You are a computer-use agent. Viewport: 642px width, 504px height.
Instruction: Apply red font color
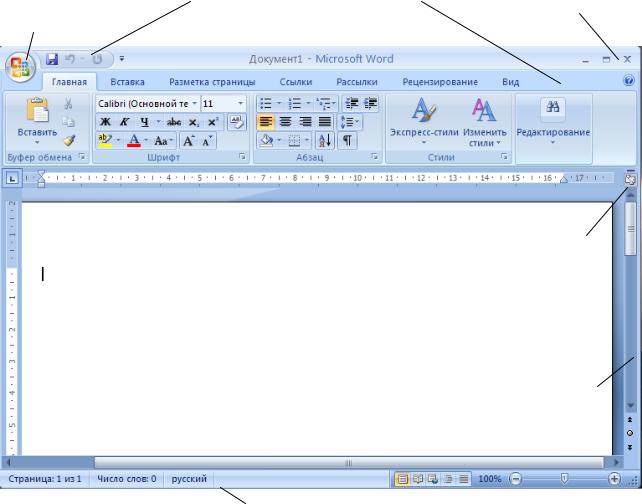point(134,141)
